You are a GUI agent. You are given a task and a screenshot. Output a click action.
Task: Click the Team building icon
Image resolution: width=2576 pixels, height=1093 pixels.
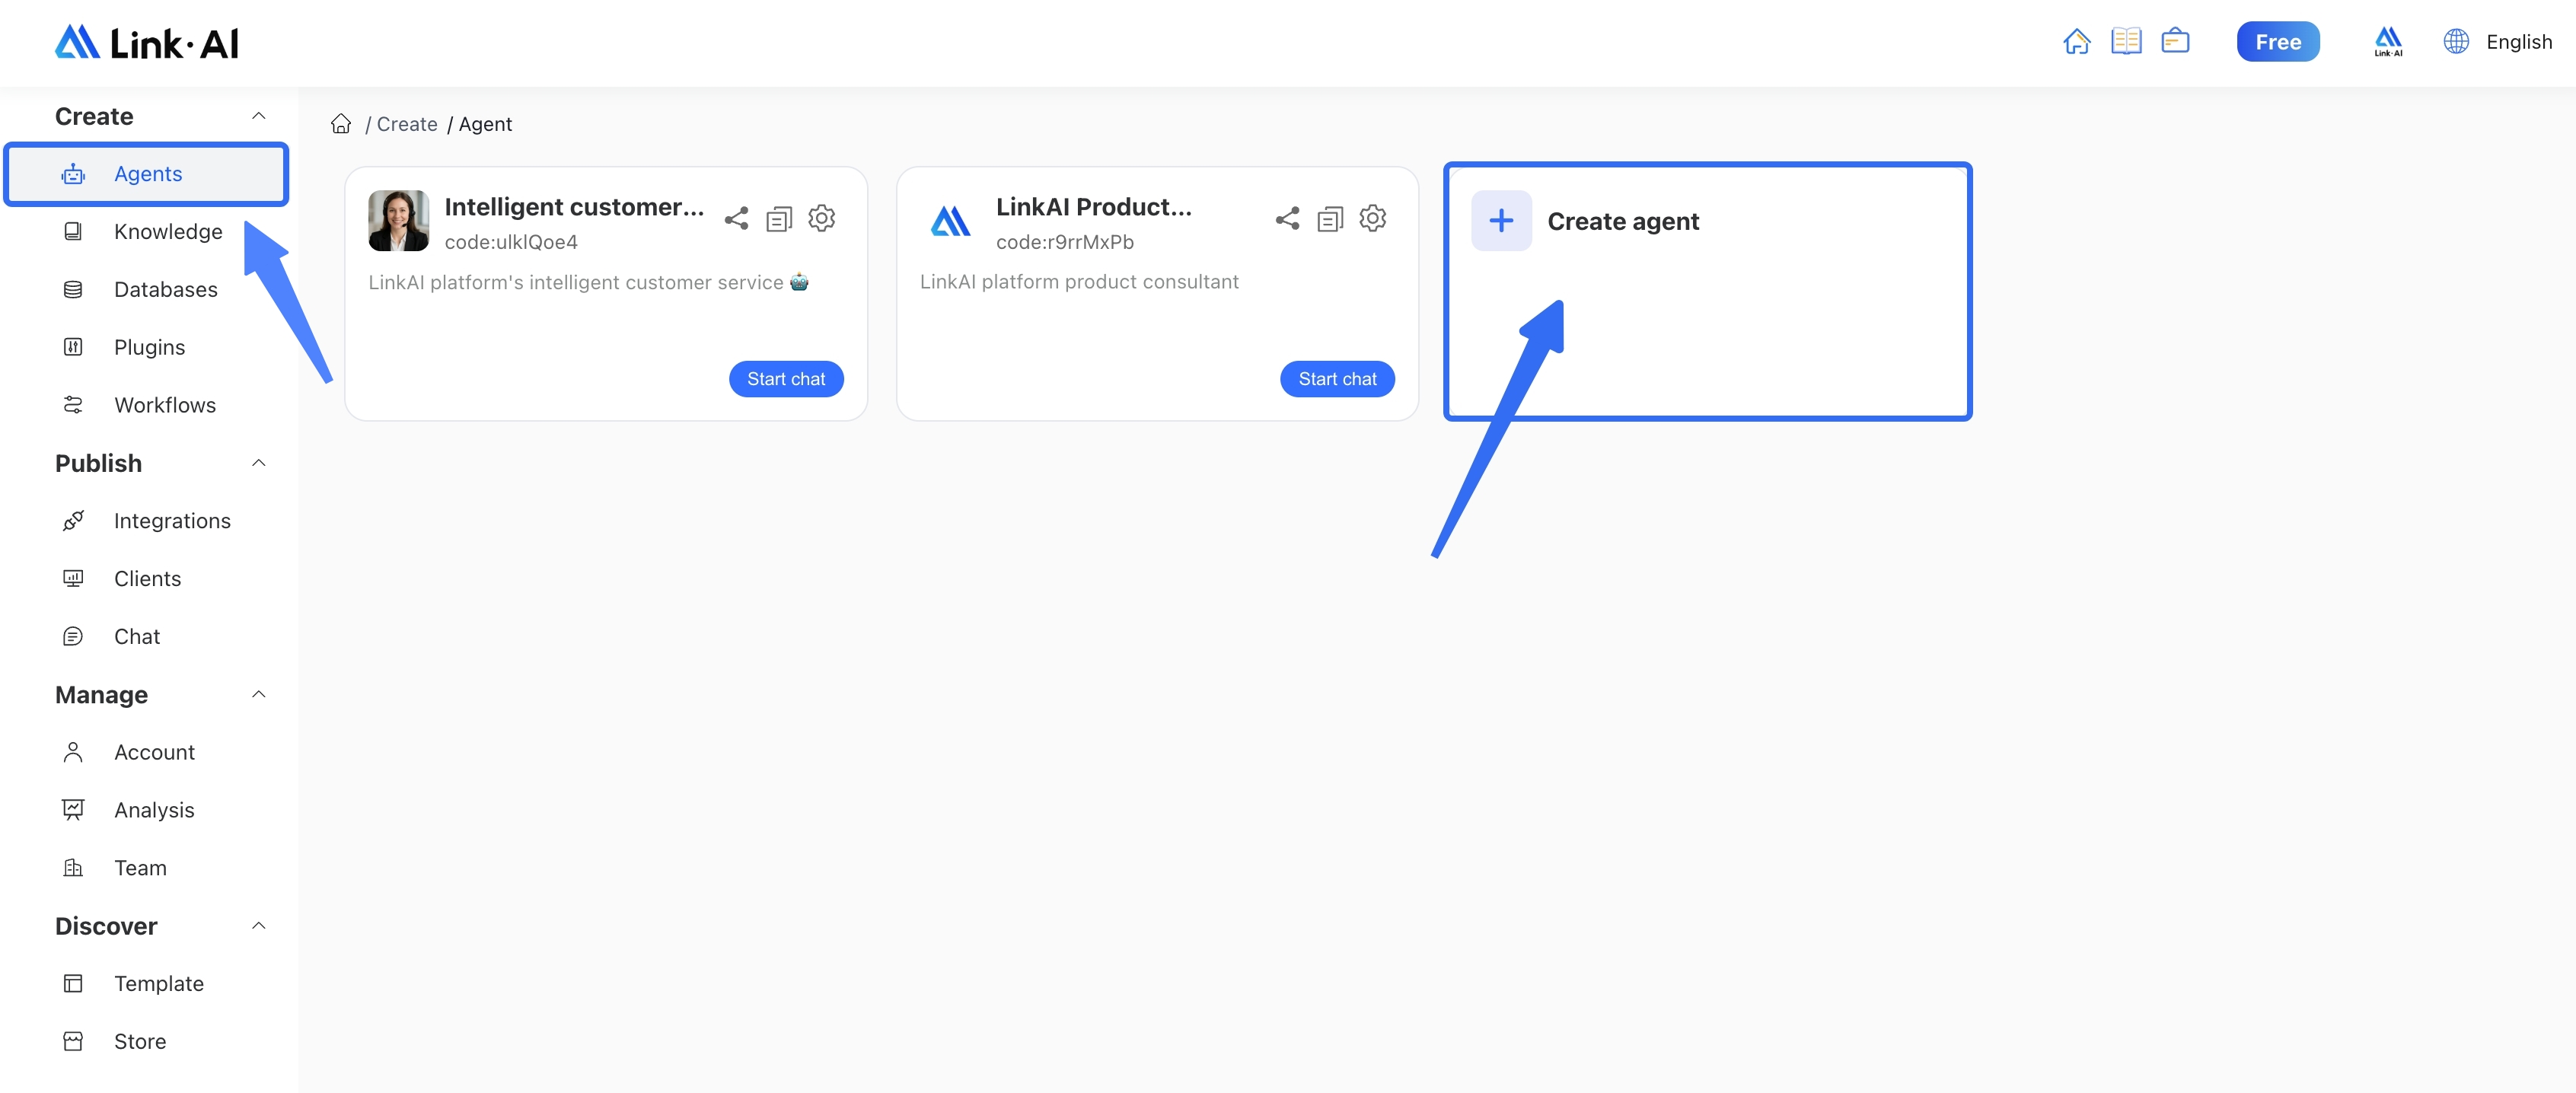tap(73, 868)
